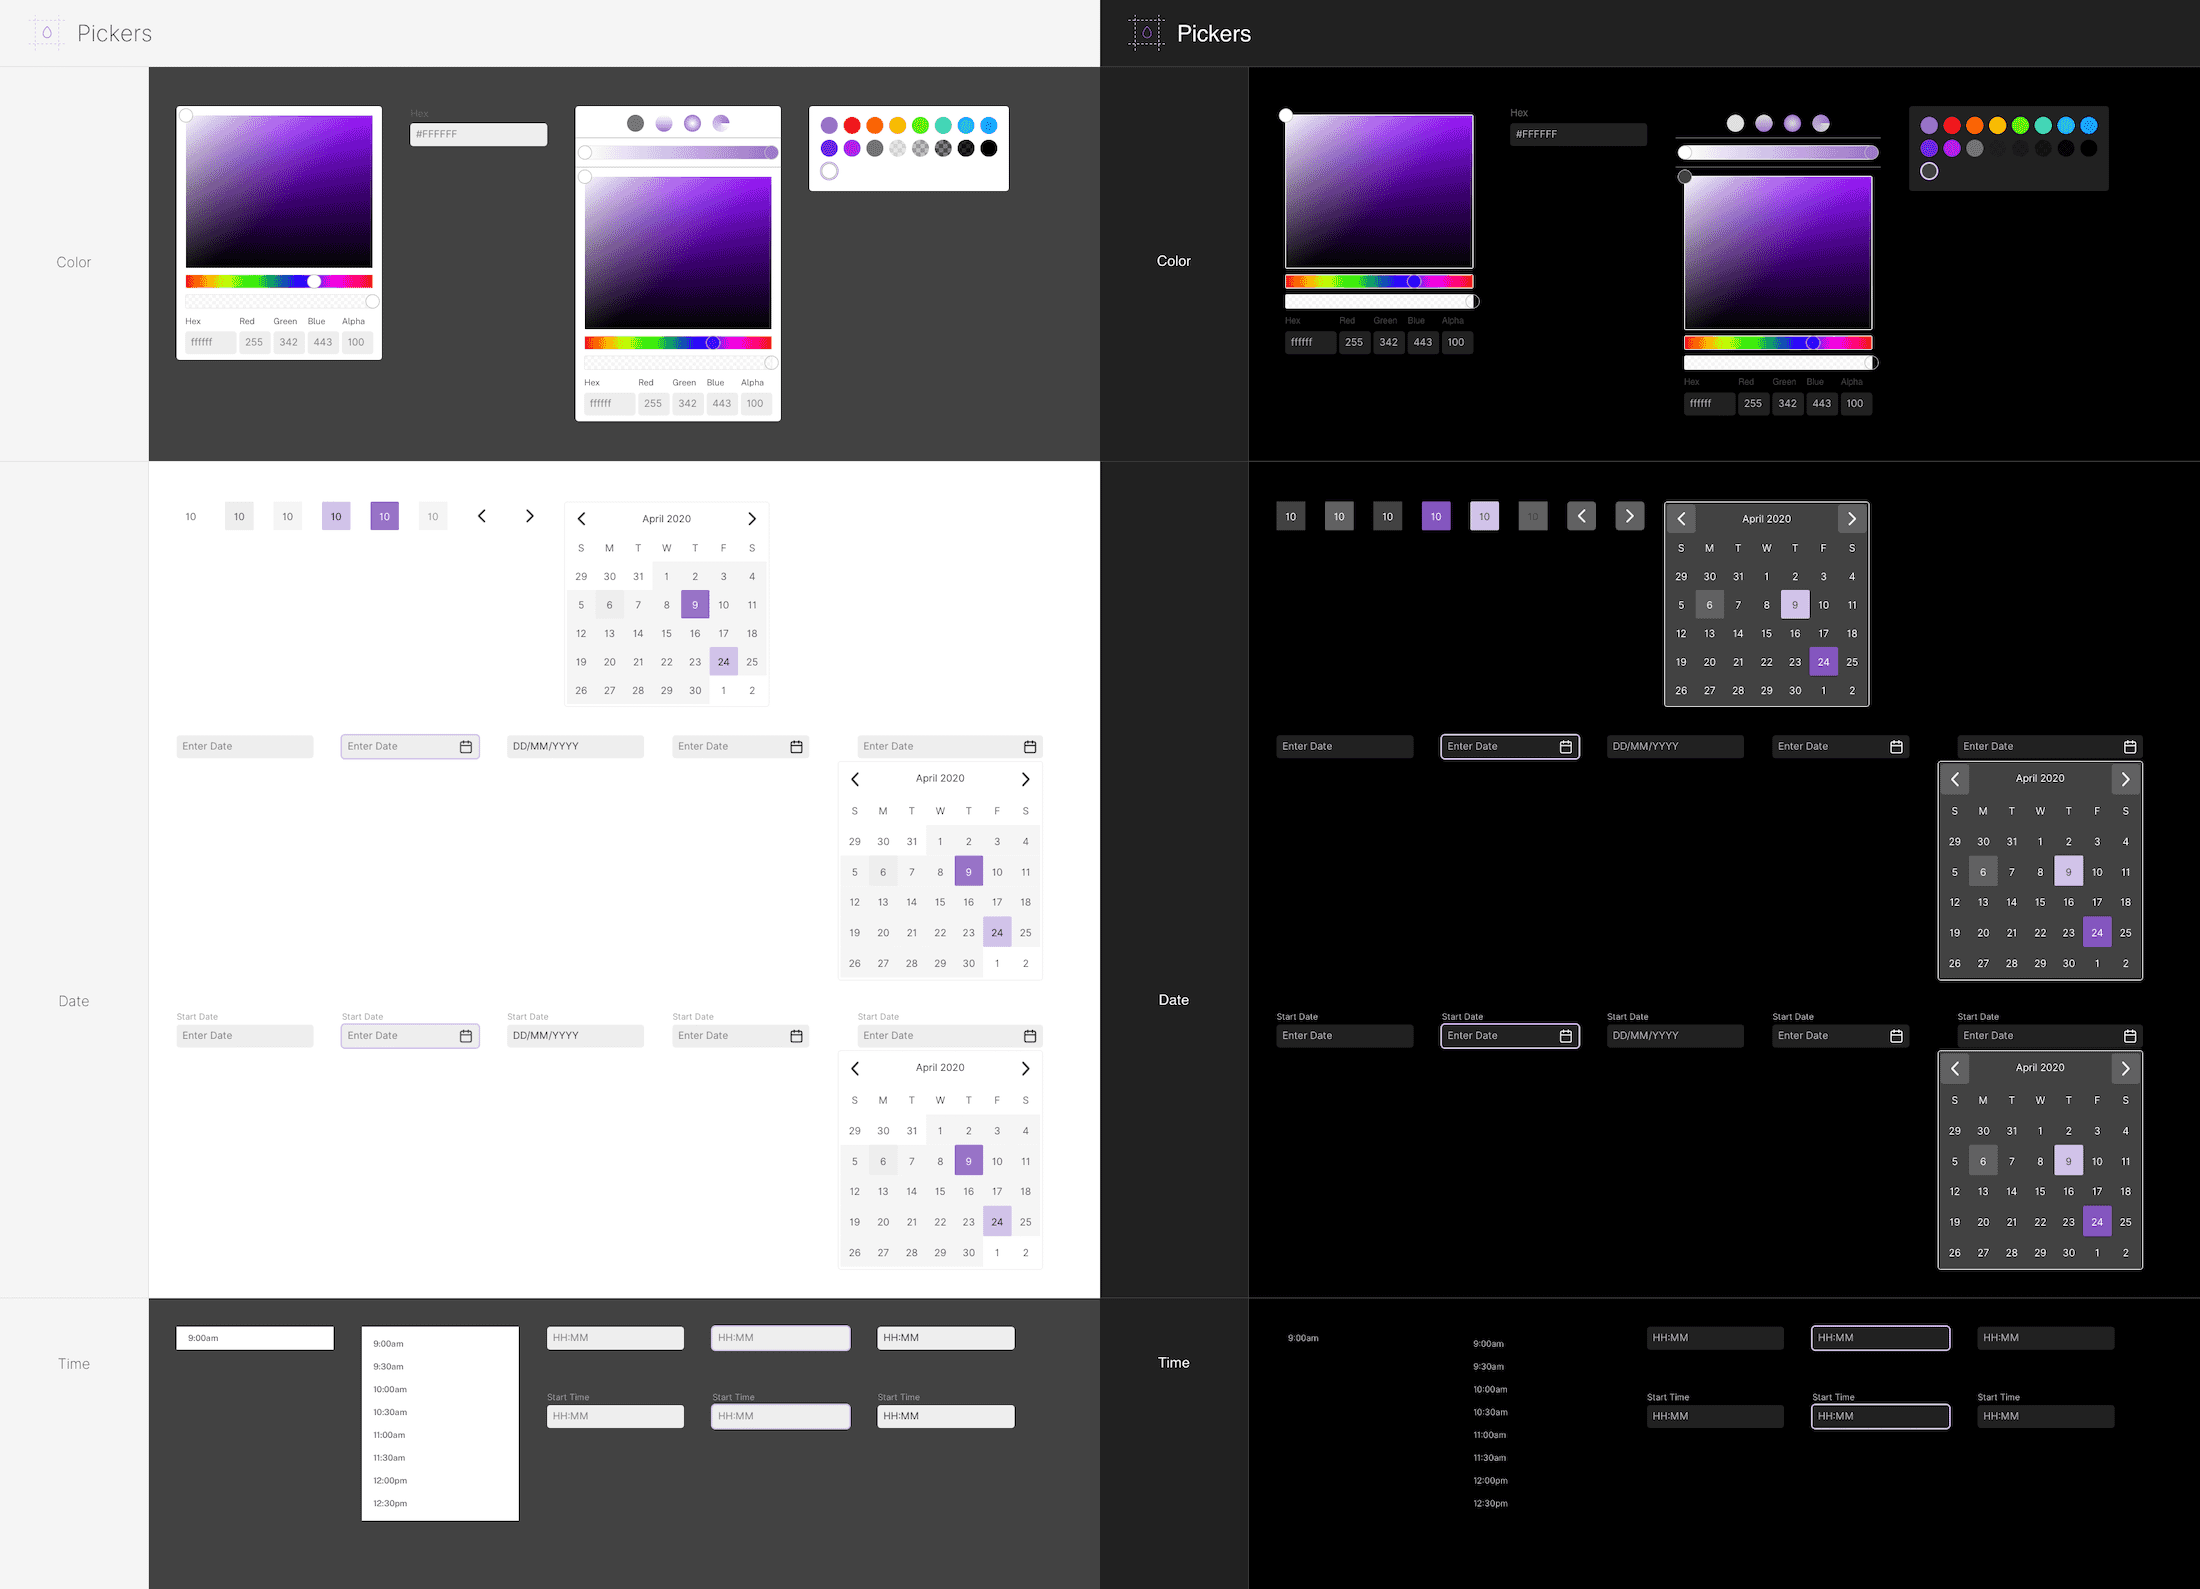2200x1589 pixels.
Task: Select day 6 in dark top calendar
Action: 1709,604
